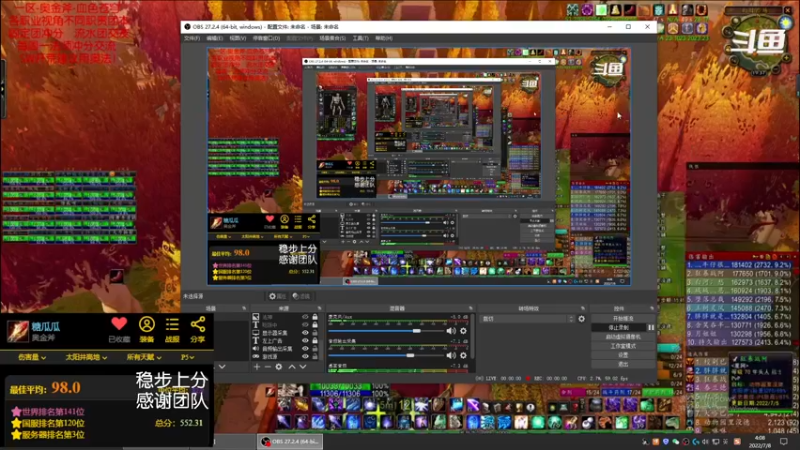The height and width of the screenshot is (450, 800).
Task: Open transition properties gear icon
Action: click(582, 319)
